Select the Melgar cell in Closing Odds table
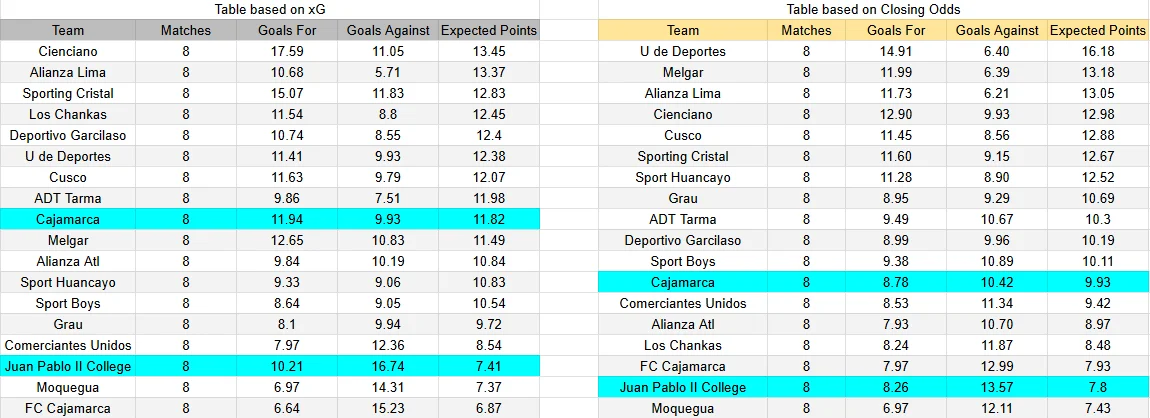Image resolution: width=1150 pixels, height=418 pixels. (x=683, y=73)
